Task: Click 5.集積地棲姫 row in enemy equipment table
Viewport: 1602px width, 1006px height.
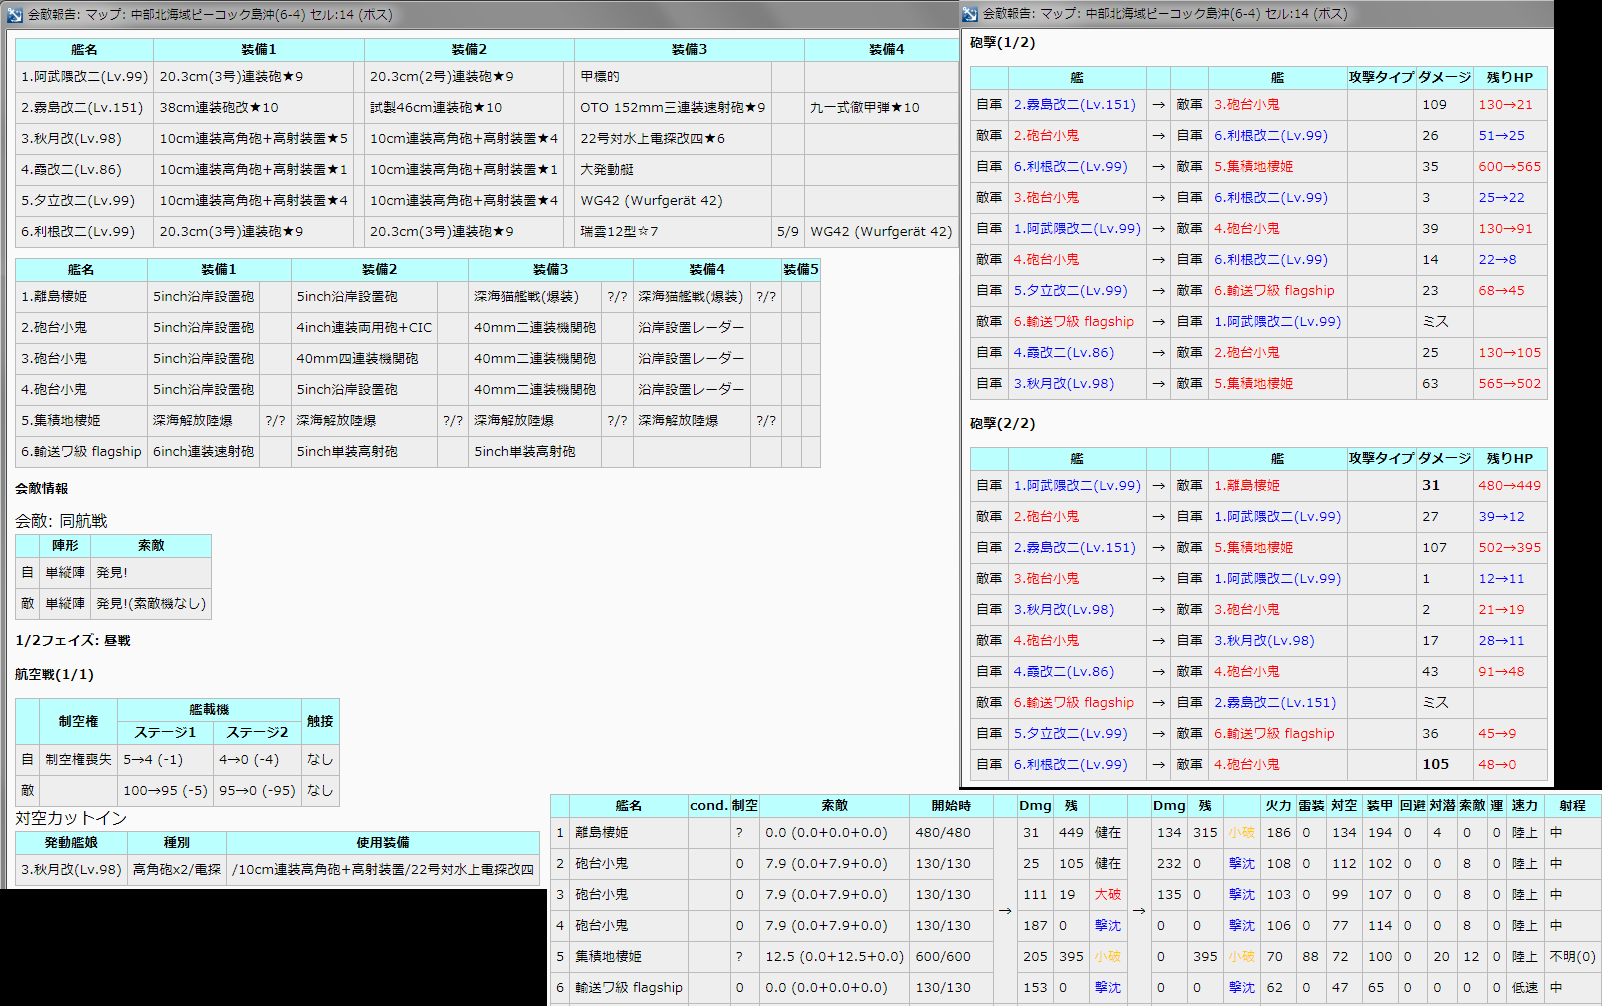Action: pyautogui.click(x=61, y=420)
